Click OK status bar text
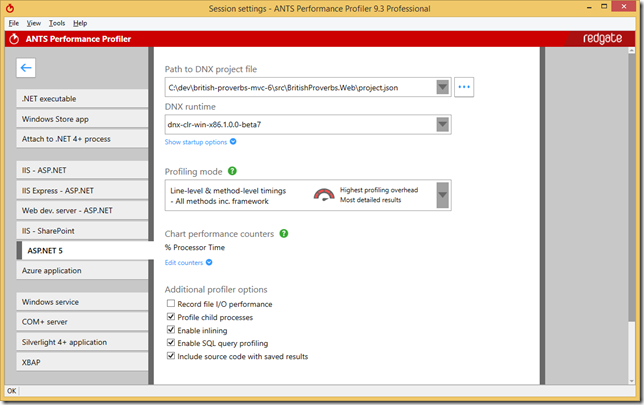 tap(12, 391)
